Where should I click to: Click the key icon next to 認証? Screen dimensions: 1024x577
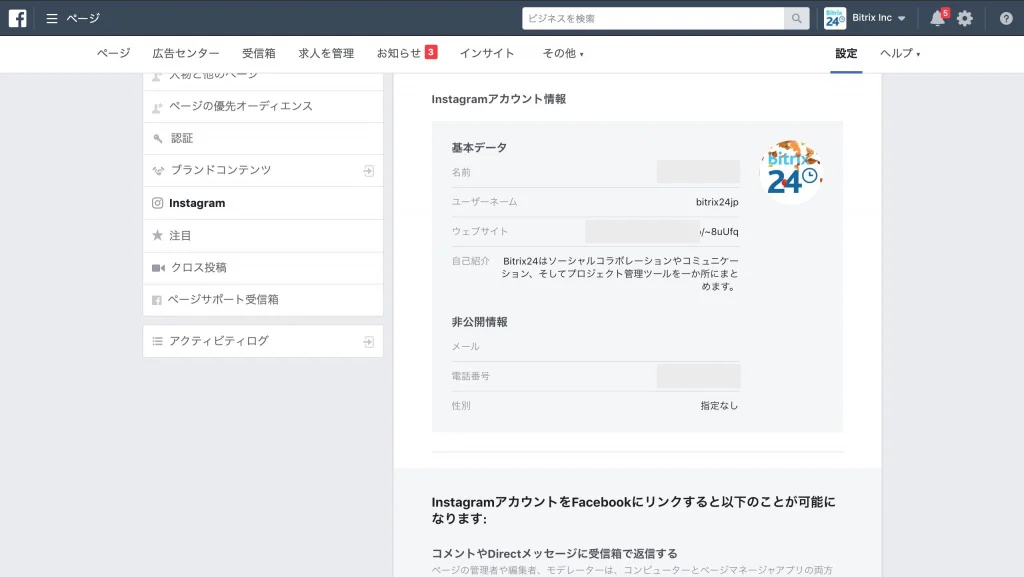[x=158, y=138]
